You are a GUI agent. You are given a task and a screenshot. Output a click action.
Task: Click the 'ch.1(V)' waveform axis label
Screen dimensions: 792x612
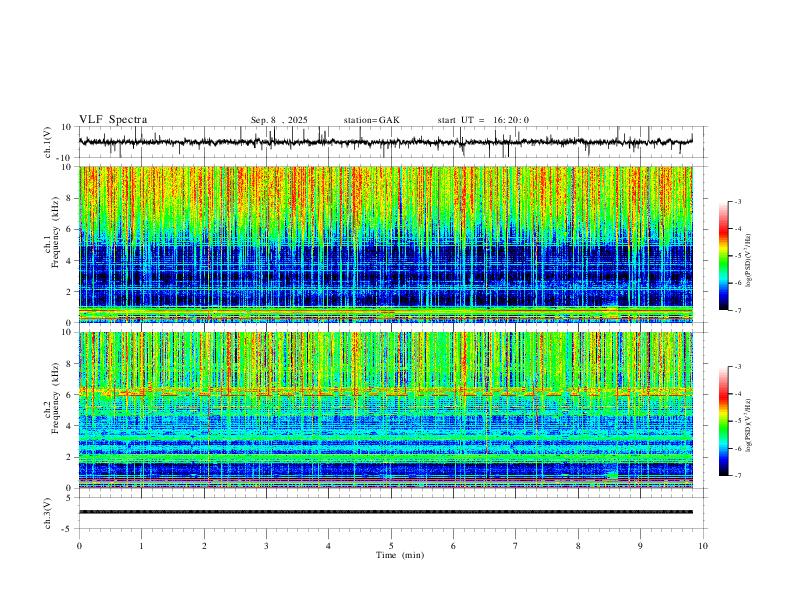[x=48, y=142]
